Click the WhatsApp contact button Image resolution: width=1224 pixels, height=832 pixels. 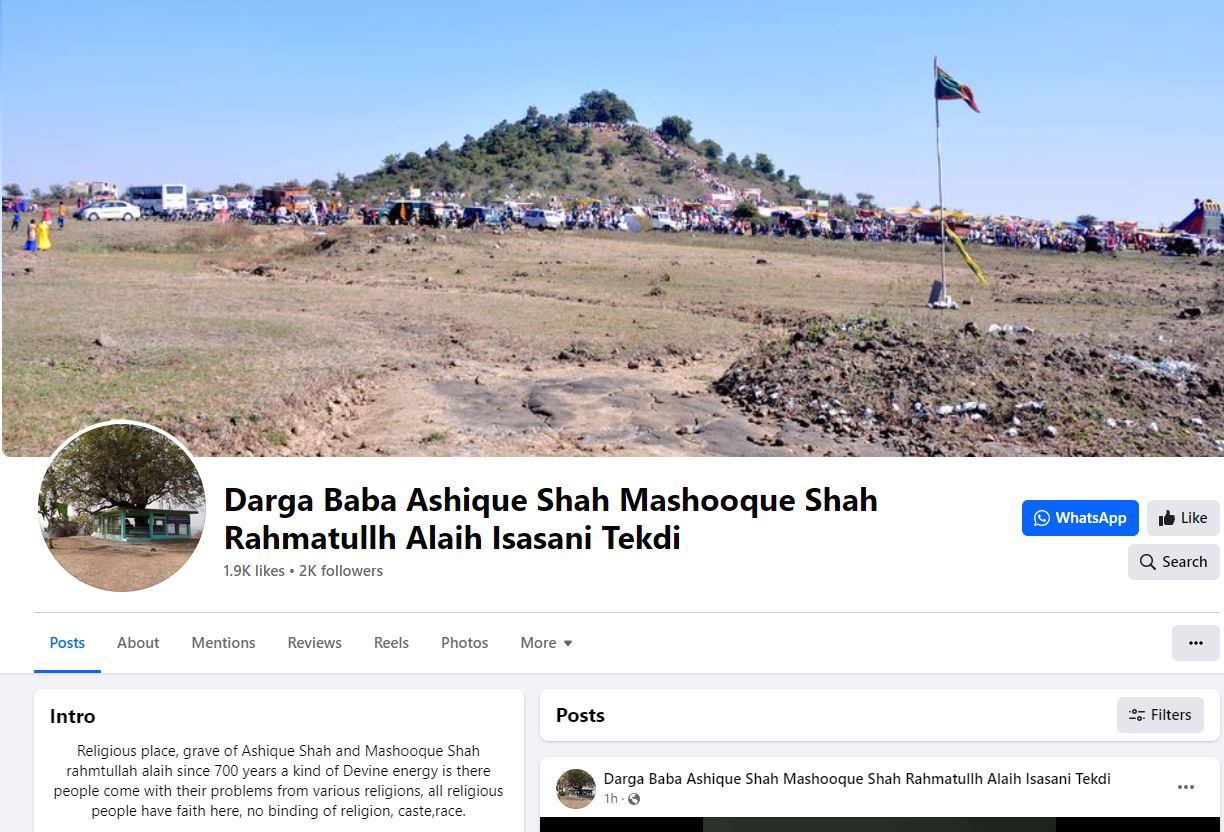[x=1080, y=518]
